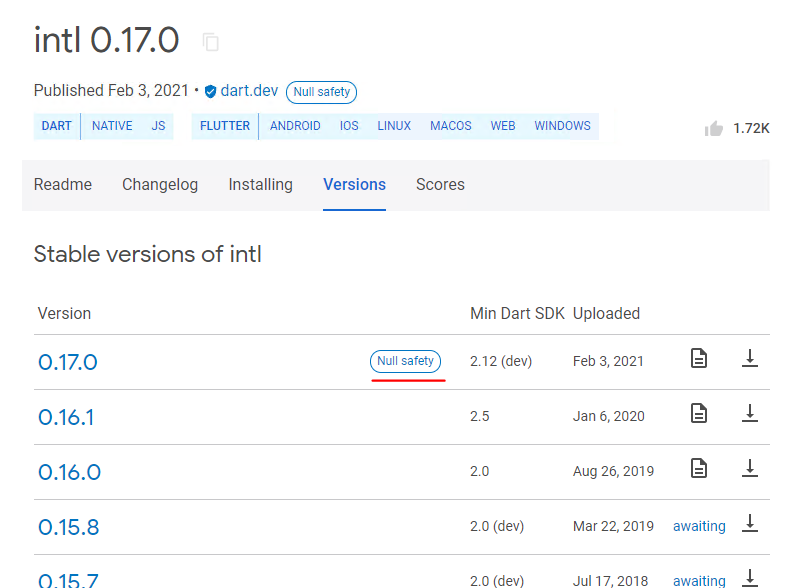Click the 2.5 SDK value in row 0.16.1
Screen dimensions: 795x588
(x=480, y=417)
